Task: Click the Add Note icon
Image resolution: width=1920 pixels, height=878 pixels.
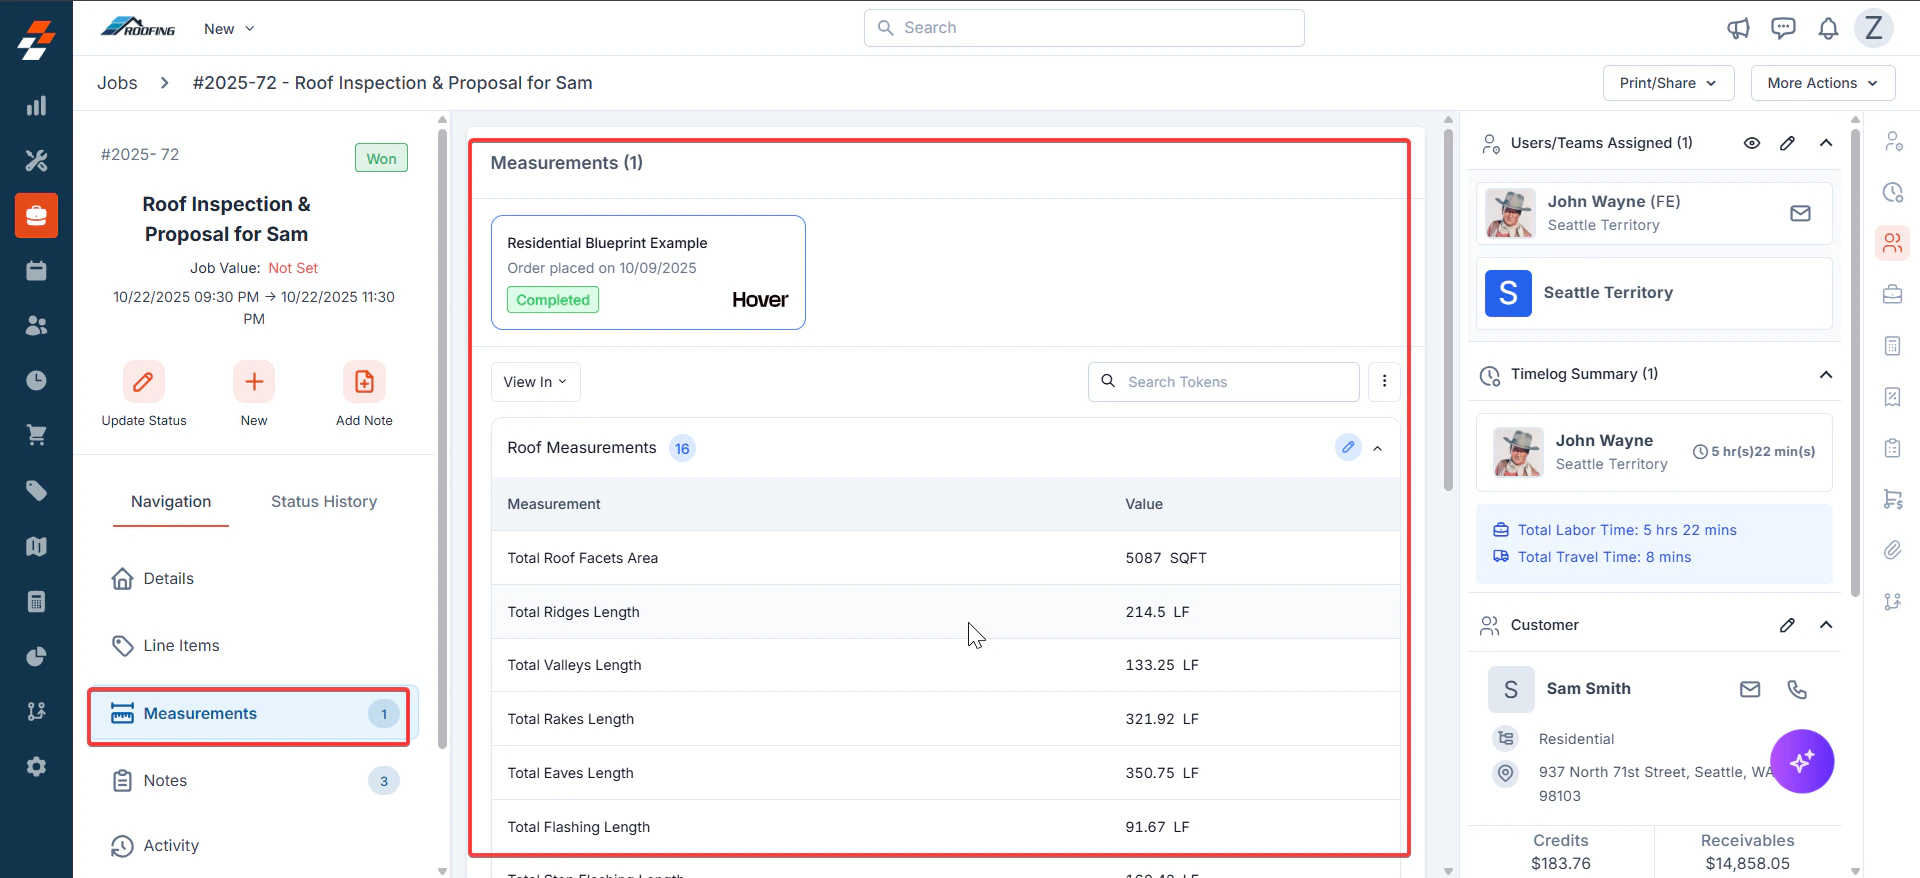Action: coord(364,382)
